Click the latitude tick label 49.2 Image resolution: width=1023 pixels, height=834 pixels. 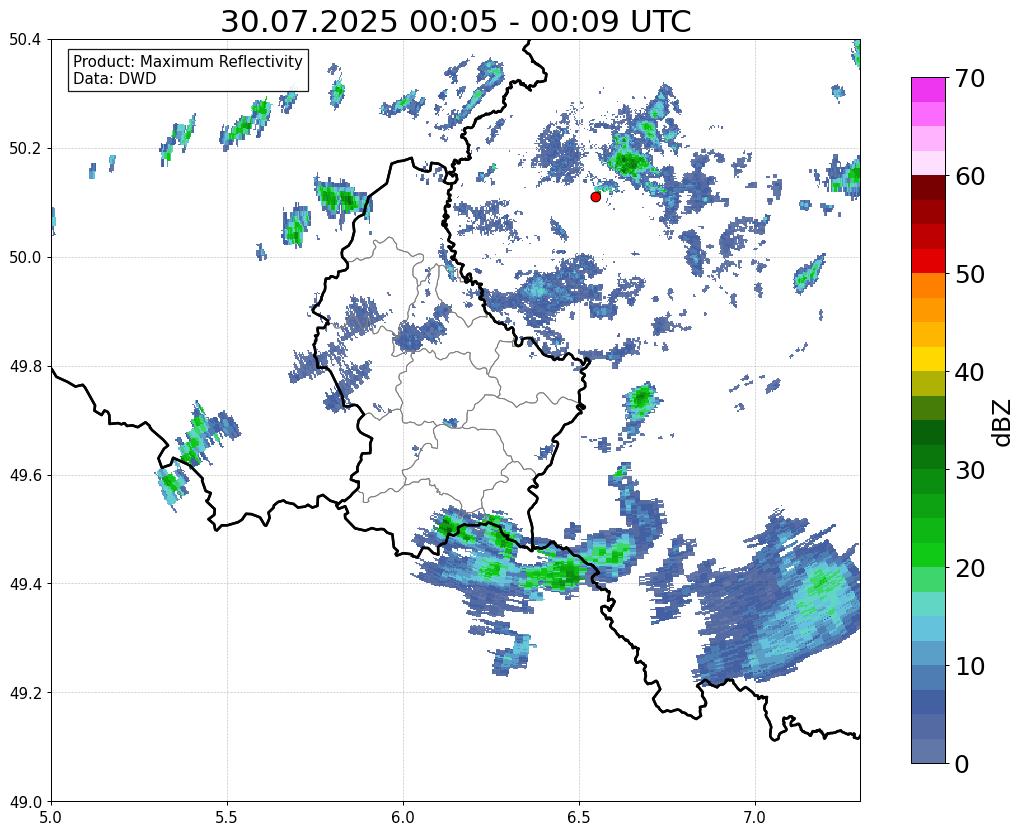point(25,692)
